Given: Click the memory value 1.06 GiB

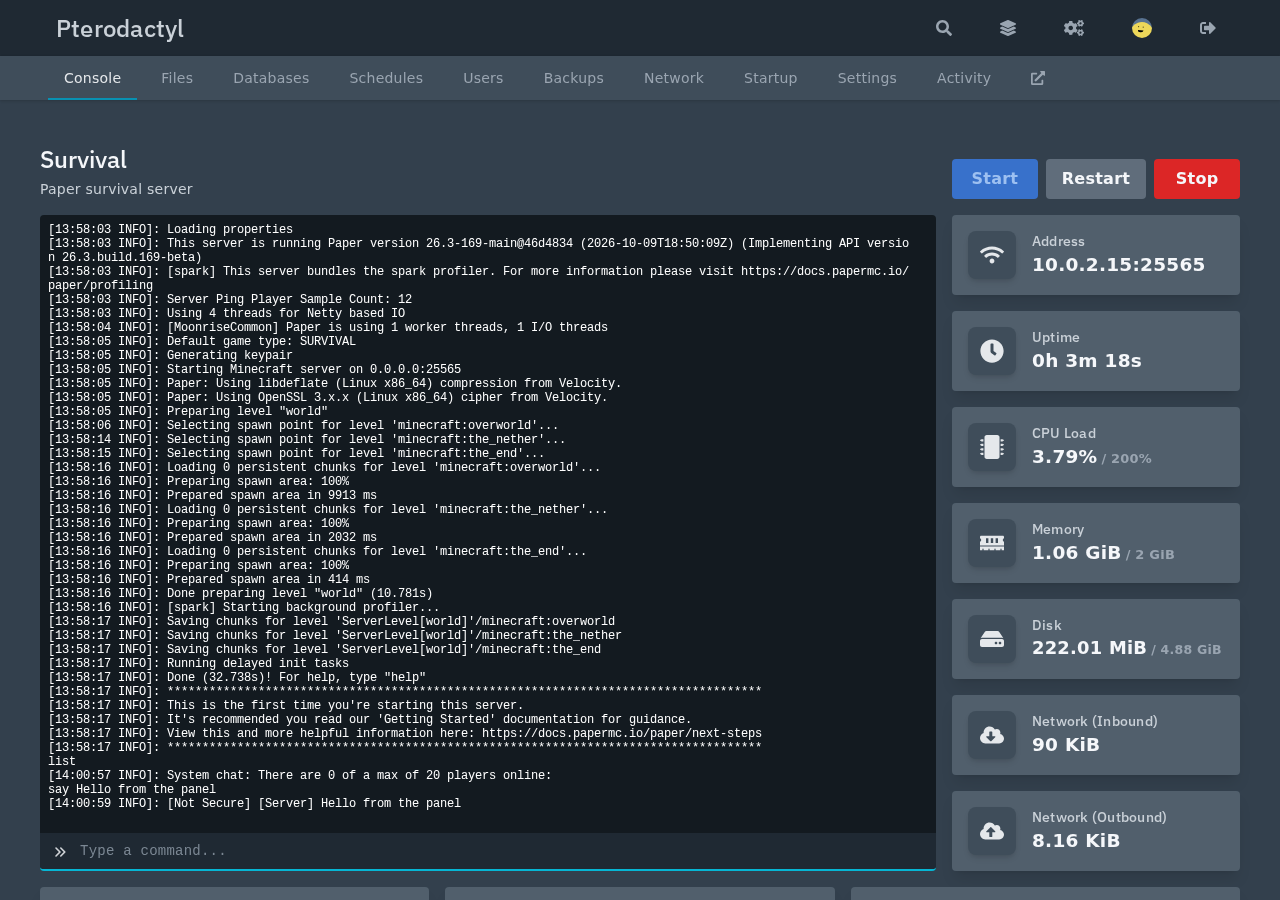Looking at the screenshot, I should point(1077,553).
